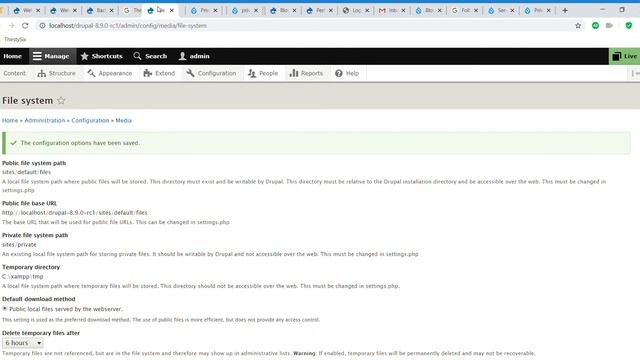This screenshot has height=360, width=640.
Task: View site information icon in address bar
Action: pos(42,26)
